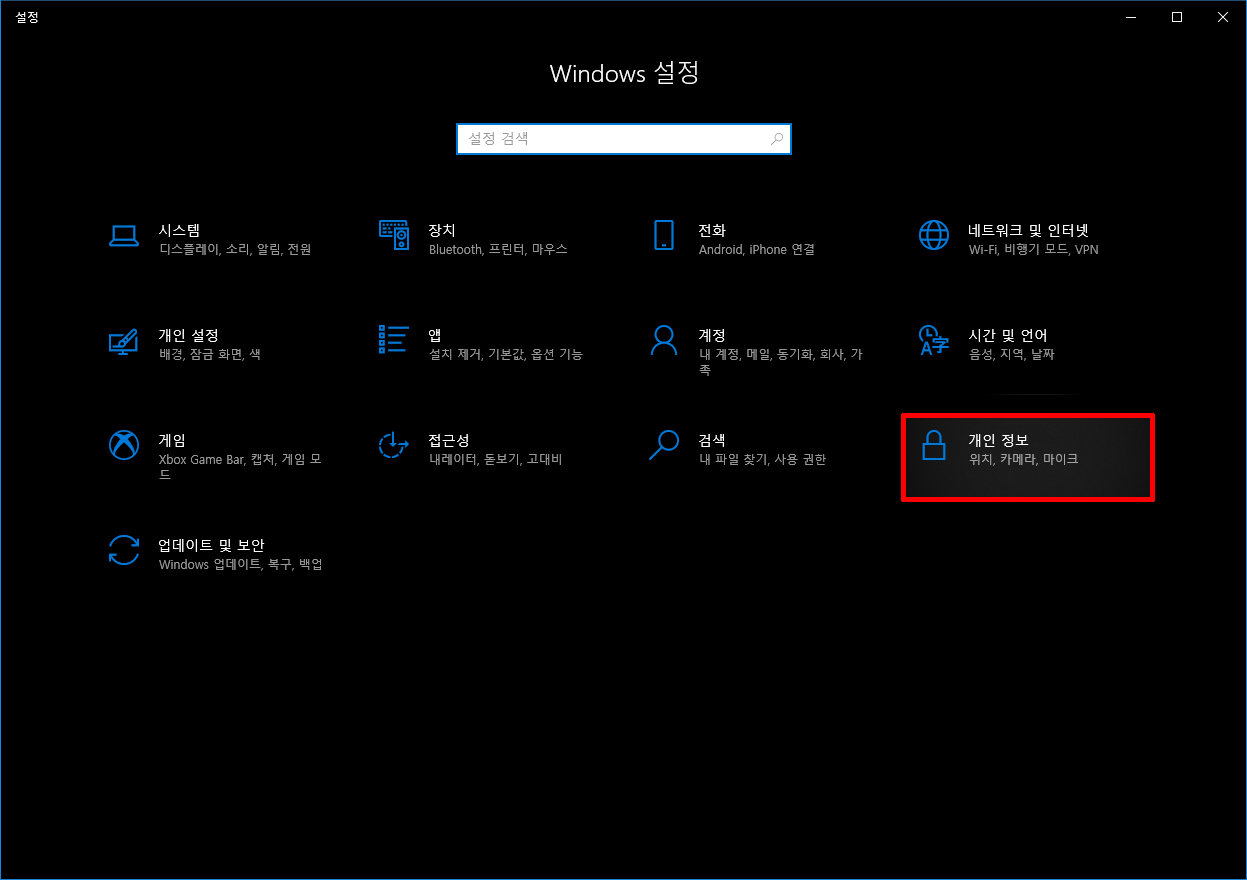The height and width of the screenshot is (880, 1247).
Task: Click the '설정' window title text
Action: [27, 17]
